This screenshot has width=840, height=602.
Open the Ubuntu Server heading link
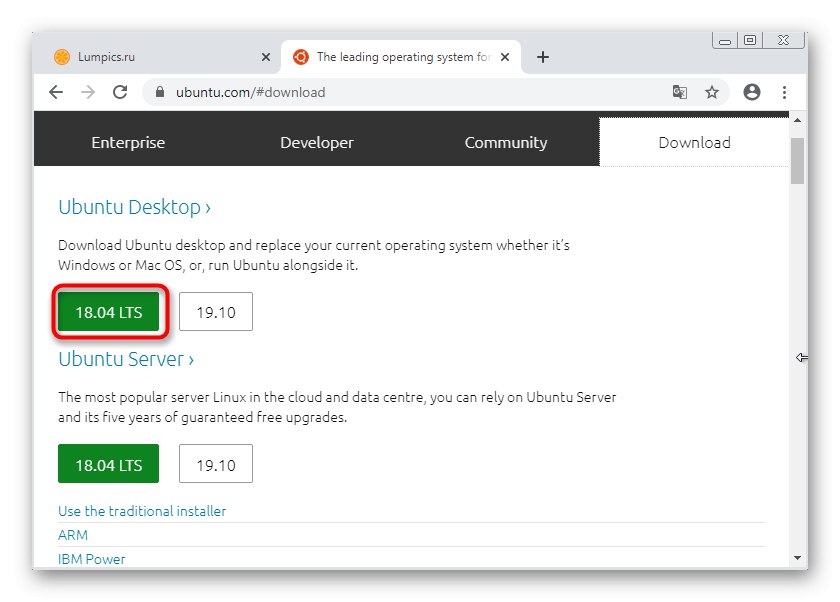126,359
